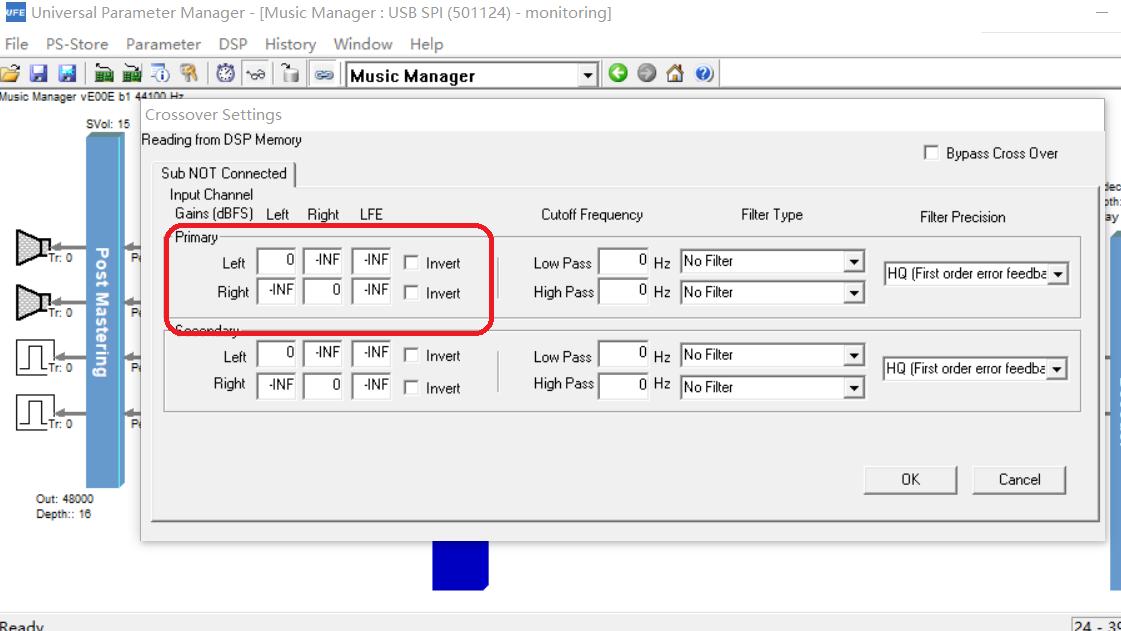
Task: Invert the Secondary Right channel
Action: coord(413,388)
